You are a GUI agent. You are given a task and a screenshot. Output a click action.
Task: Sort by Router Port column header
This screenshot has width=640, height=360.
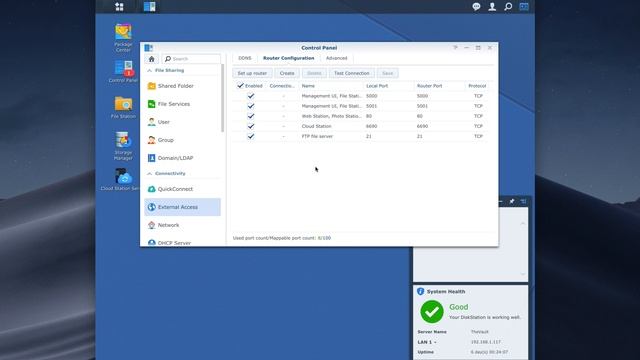point(429,86)
